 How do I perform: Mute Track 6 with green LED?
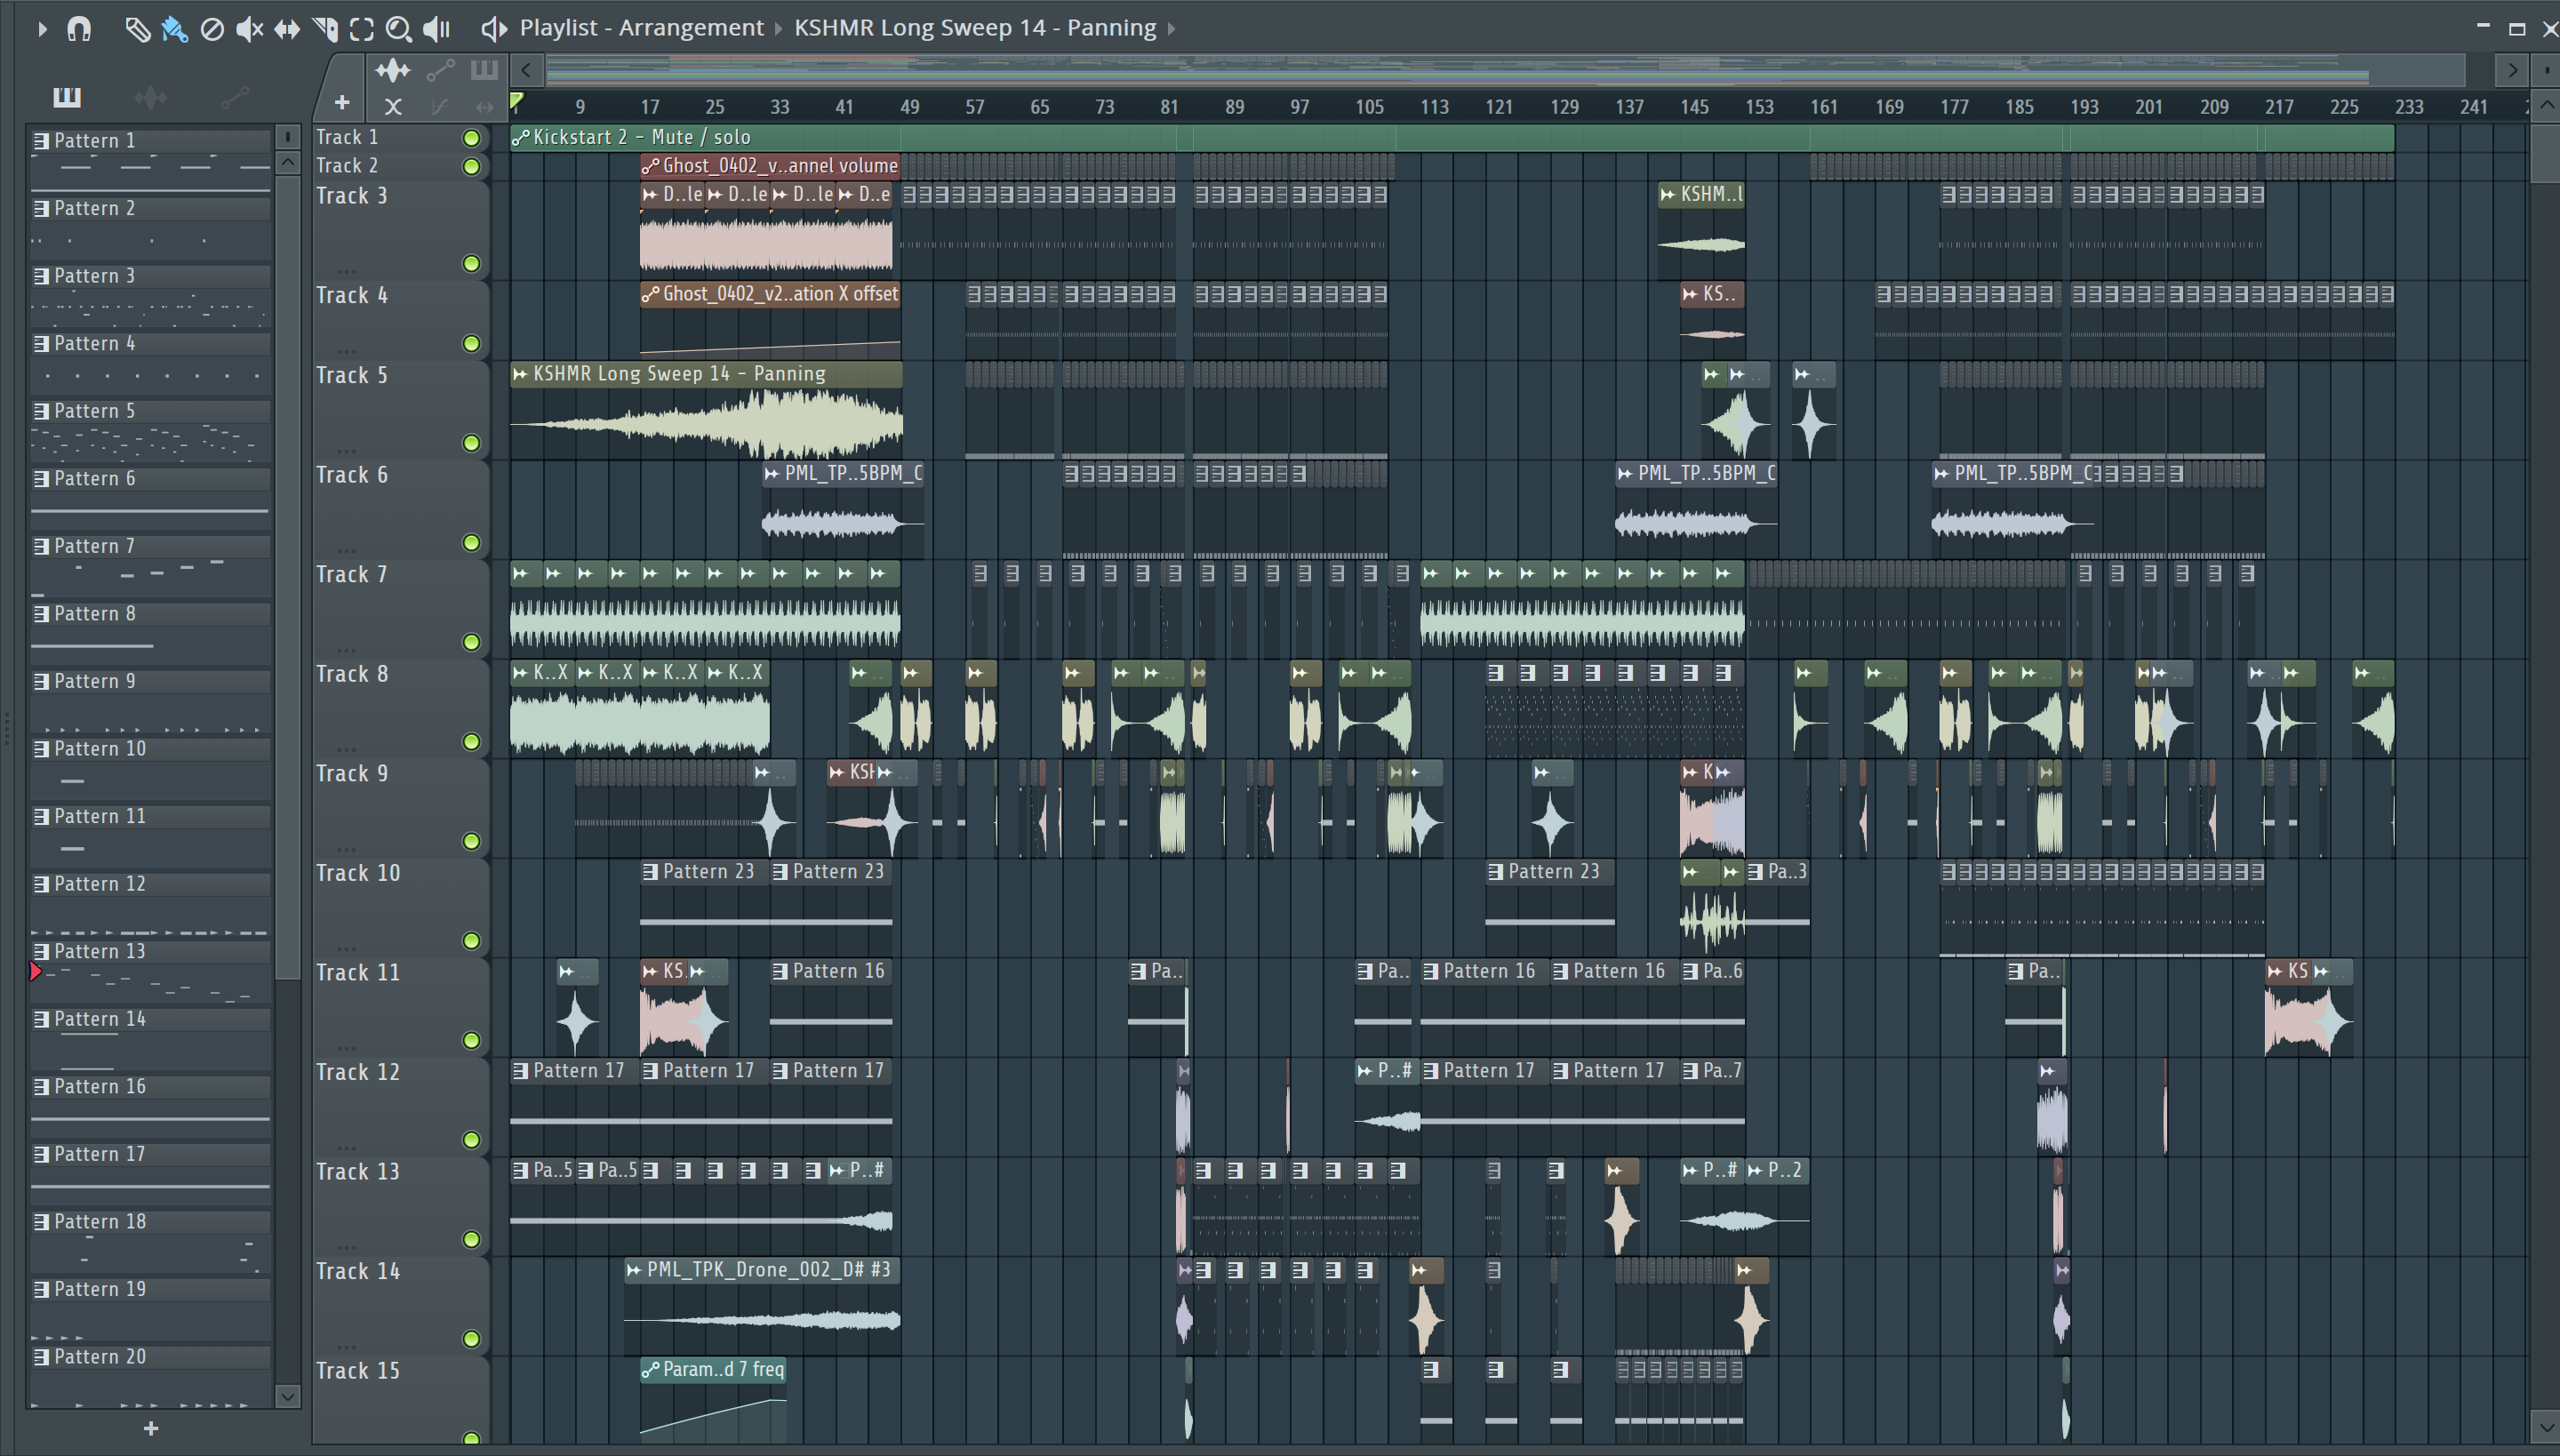[x=471, y=542]
